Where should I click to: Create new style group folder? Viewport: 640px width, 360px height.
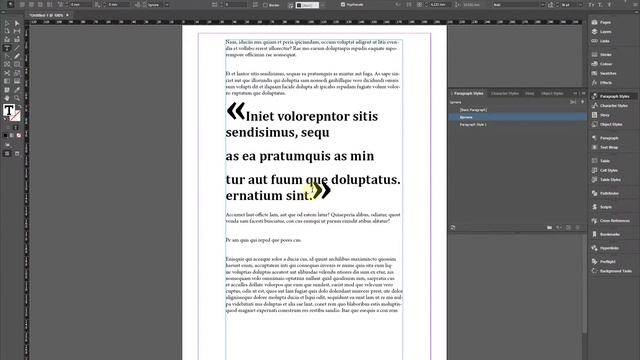[549, 228]
